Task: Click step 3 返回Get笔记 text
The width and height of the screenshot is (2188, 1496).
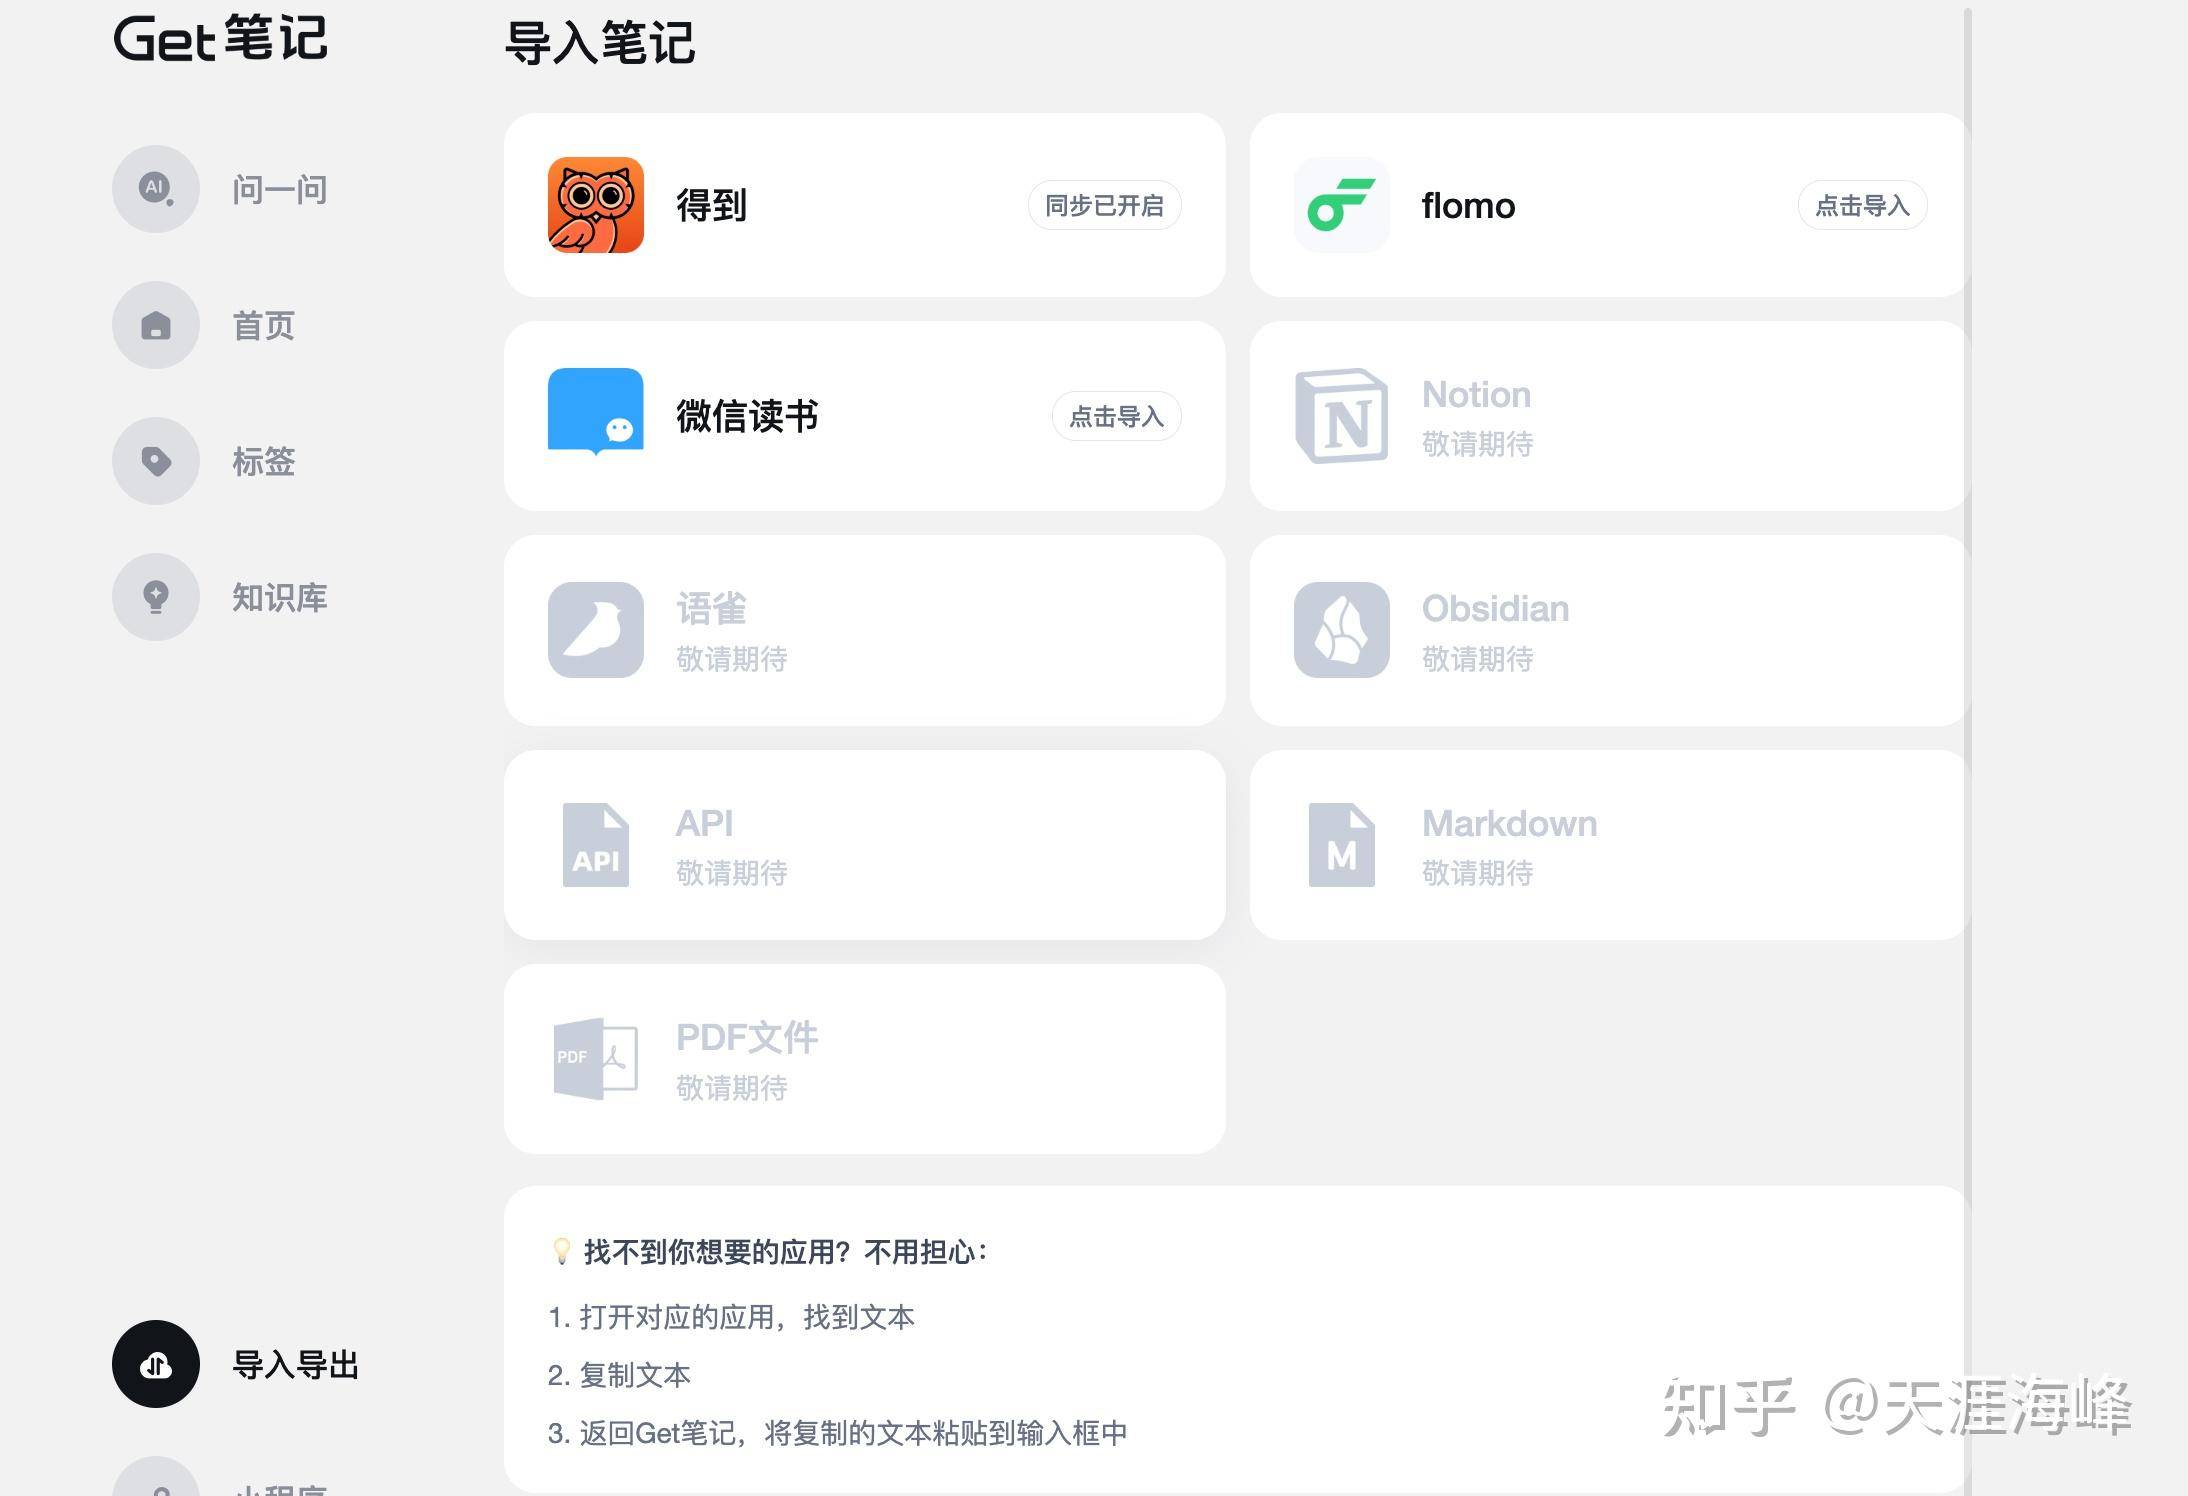Action: (x=838, y=1433)
